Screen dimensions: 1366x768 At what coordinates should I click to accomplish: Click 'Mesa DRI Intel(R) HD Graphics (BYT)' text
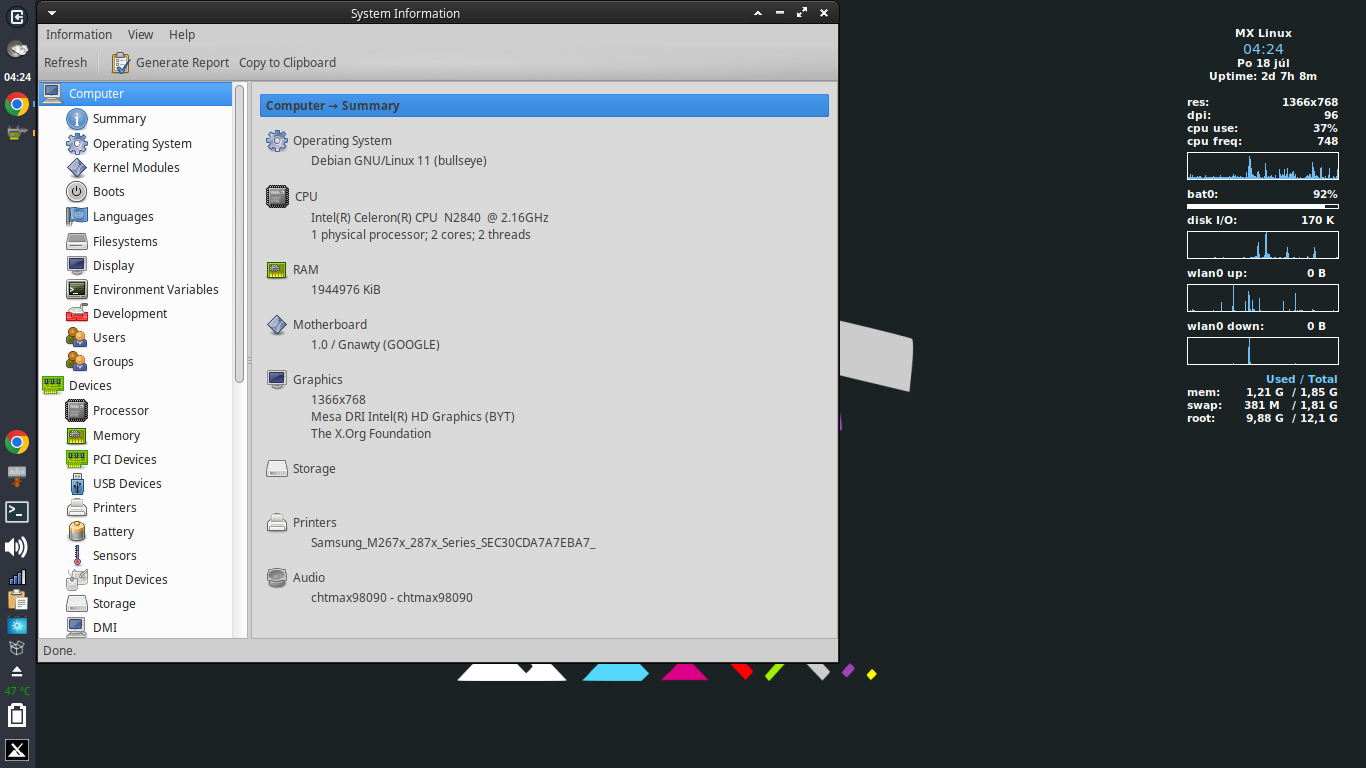tap(413, 416)
